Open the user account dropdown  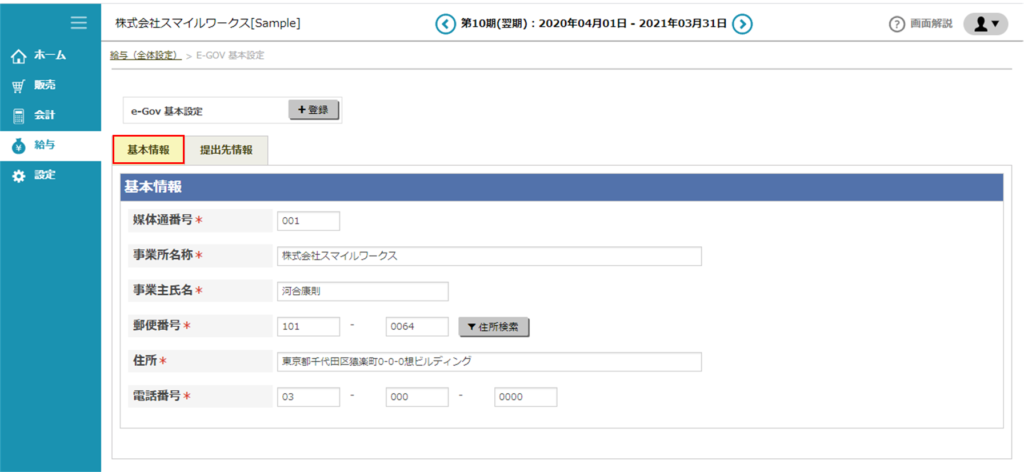click(x=985, y=24)
